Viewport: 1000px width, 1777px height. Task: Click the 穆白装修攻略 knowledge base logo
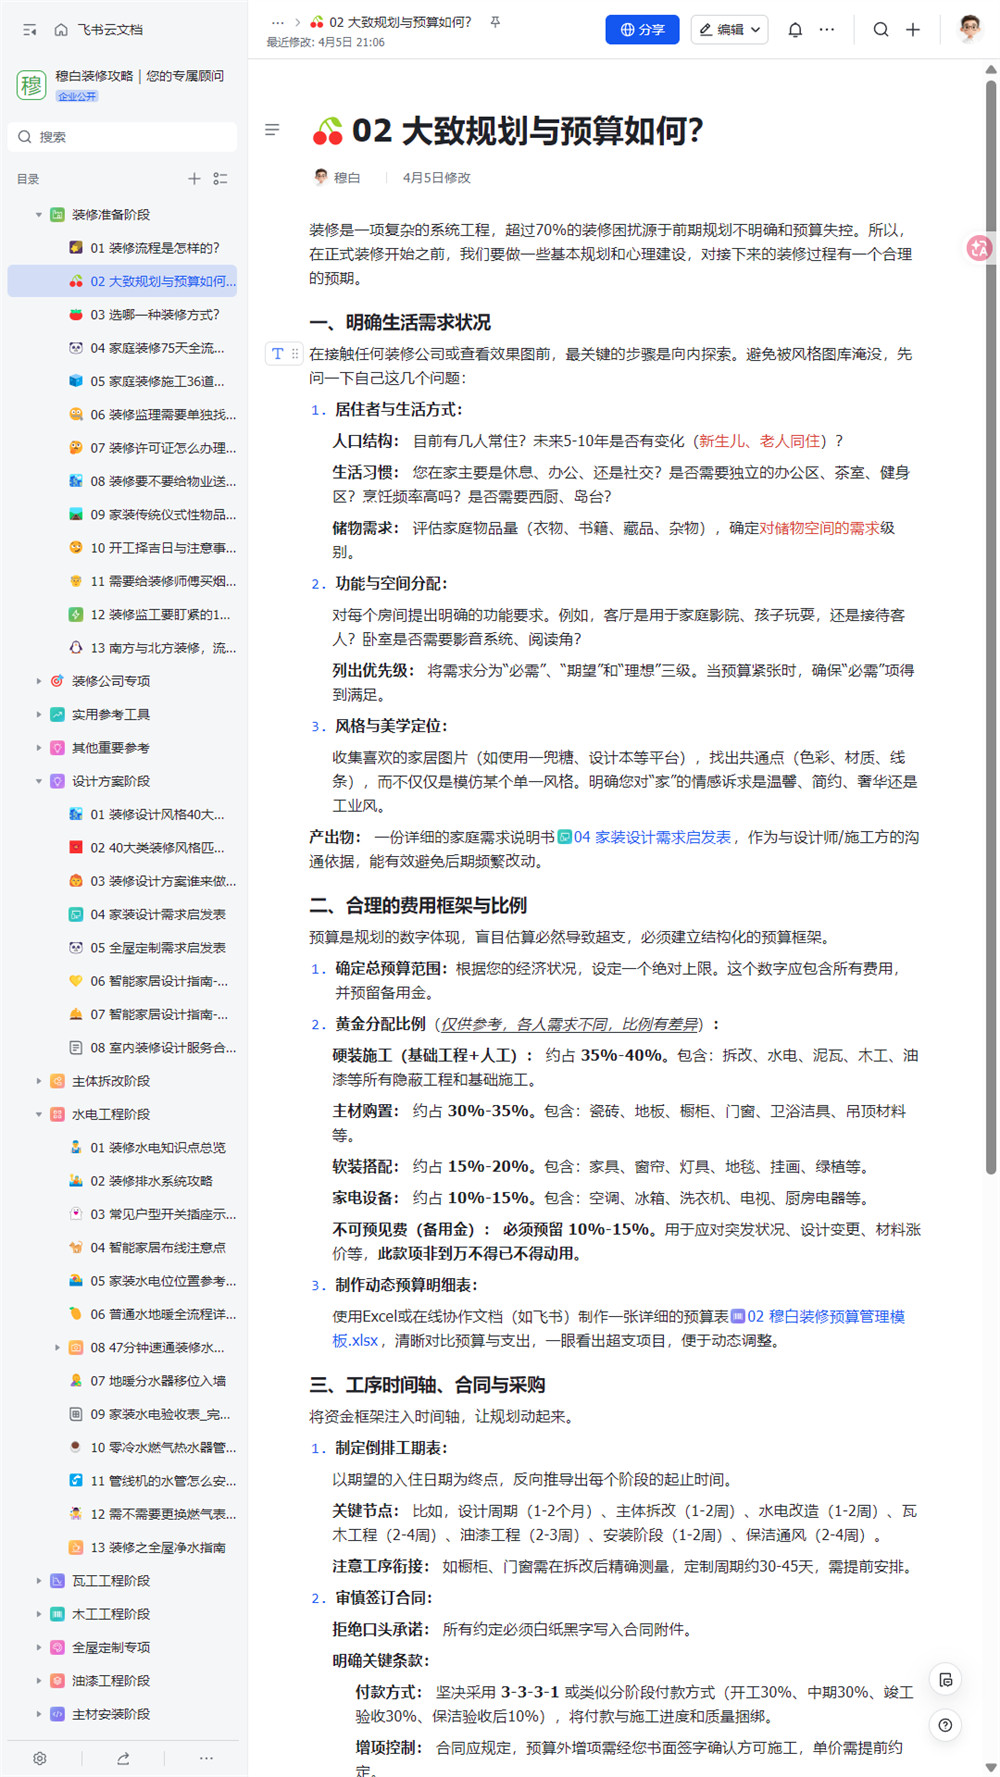pos(31,85)
